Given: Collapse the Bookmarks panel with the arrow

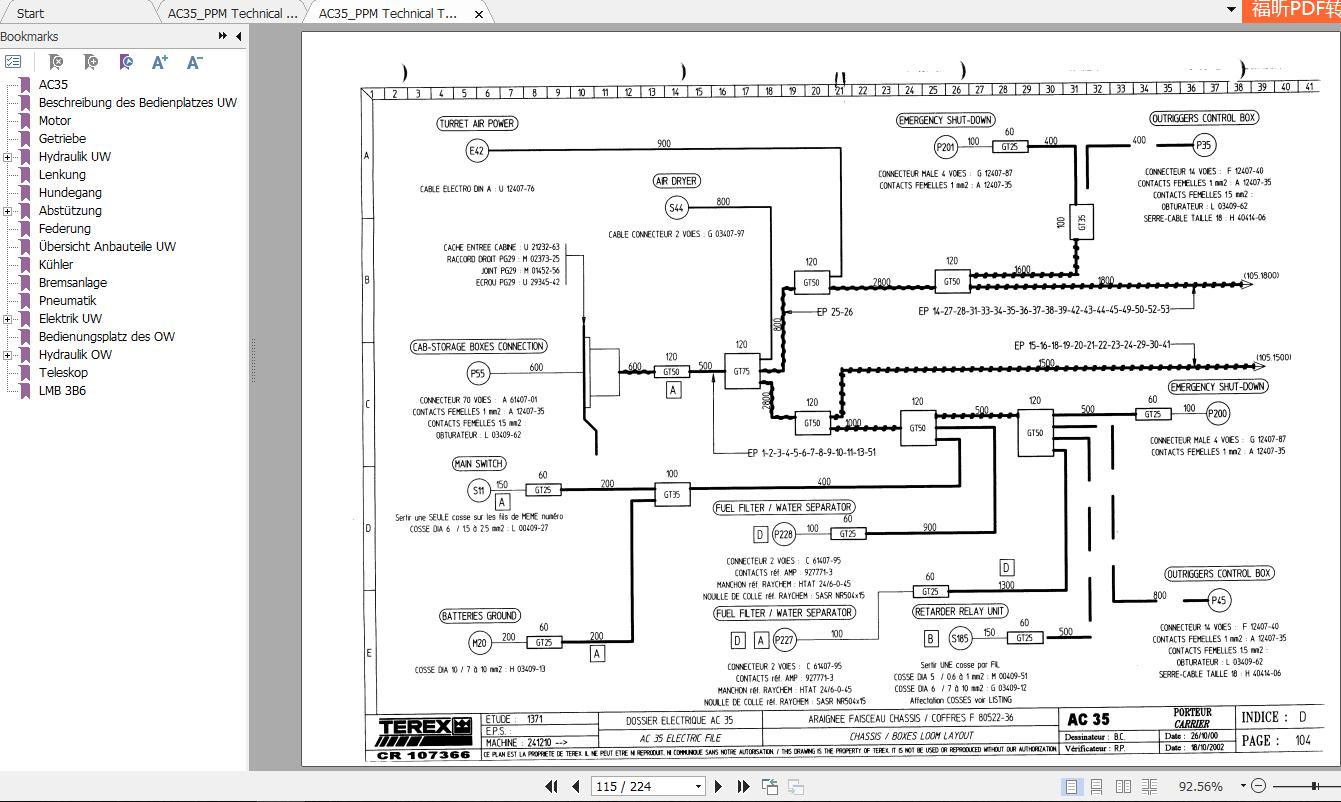Looking at the screenshot, I should [x=240, y=37].
